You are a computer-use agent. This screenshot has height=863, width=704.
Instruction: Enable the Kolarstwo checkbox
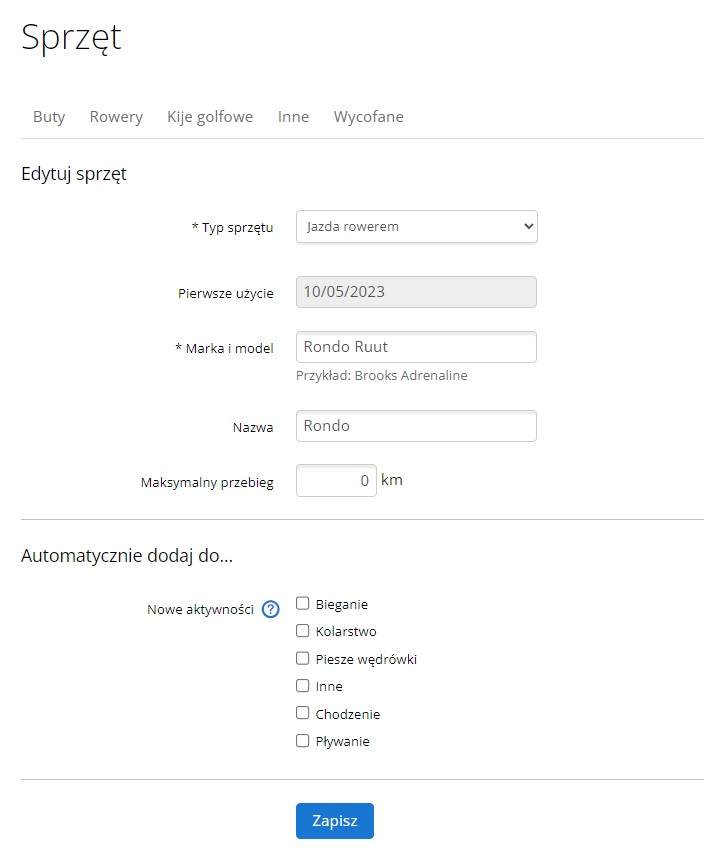(302, 630)
